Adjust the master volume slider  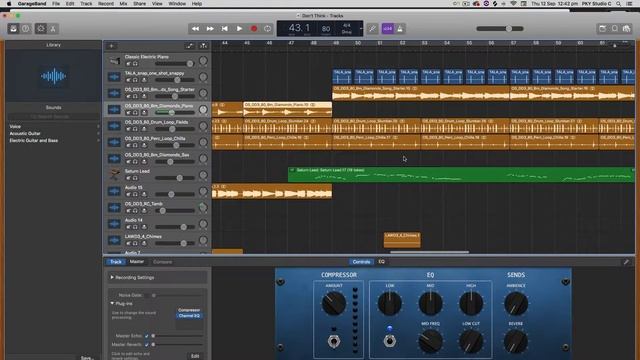point(500,29)
